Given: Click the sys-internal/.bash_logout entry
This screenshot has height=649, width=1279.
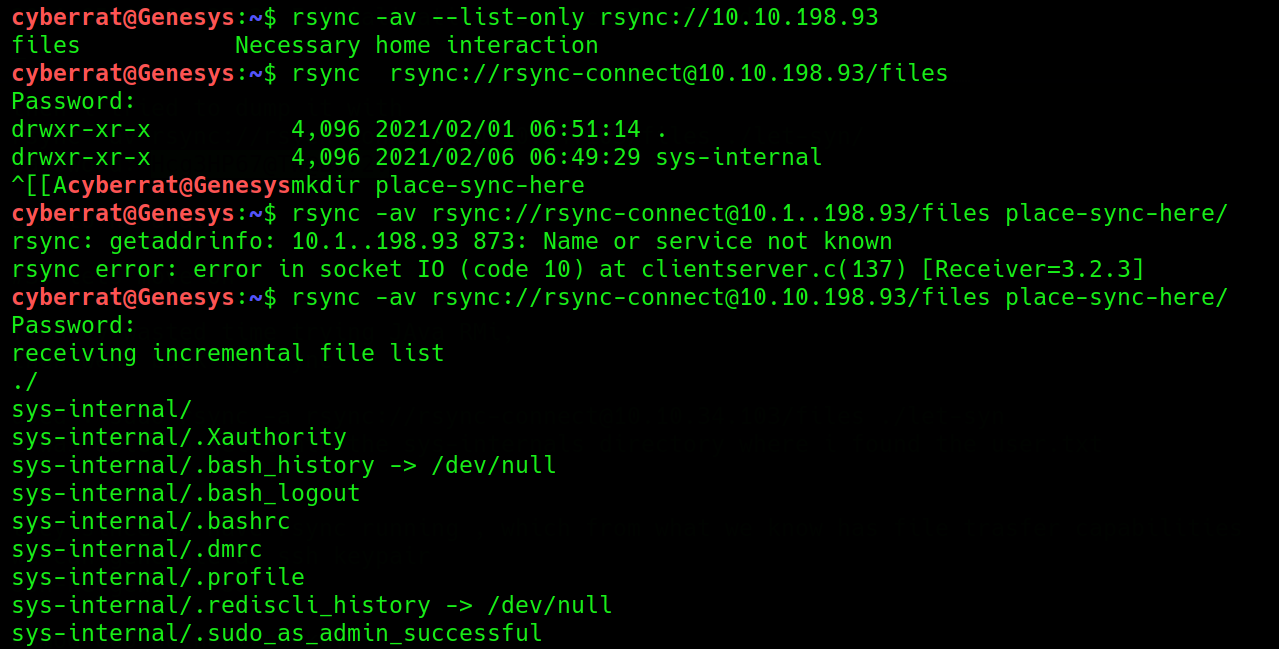Looking at the screenshot, I should click(185, 493).
